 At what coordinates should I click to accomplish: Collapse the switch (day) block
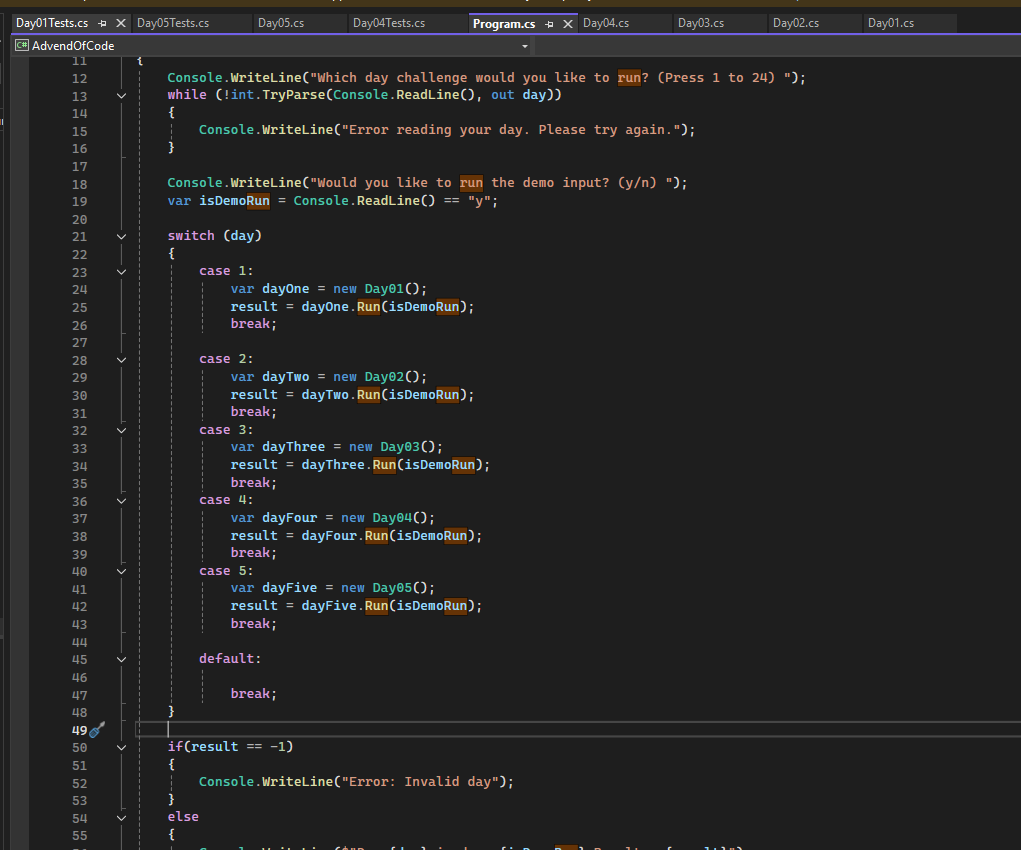tap(121, 237)
